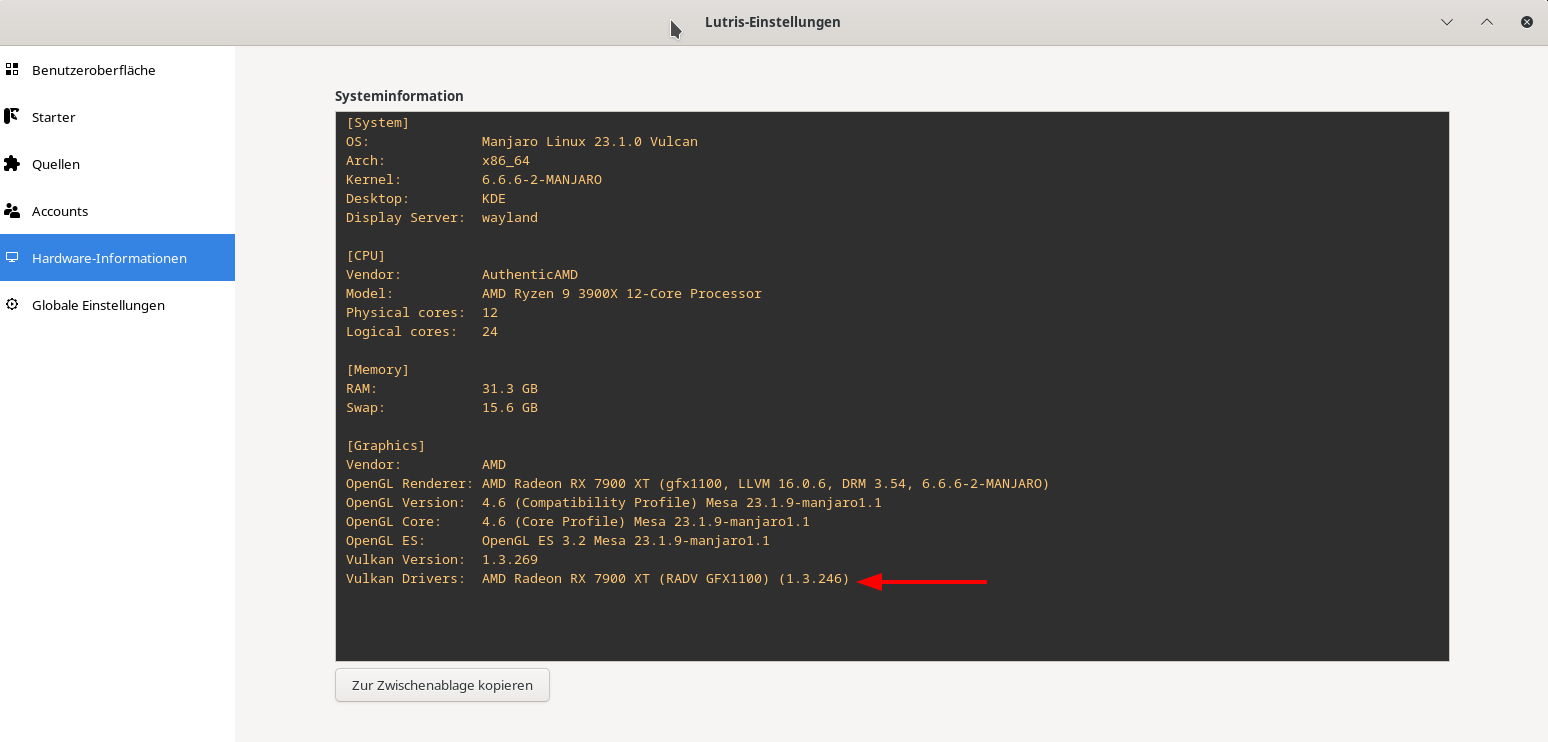Viewport: 1548px width, 742px height.
Task: Go to the Accounts section
Action: (x=117, y=211)
